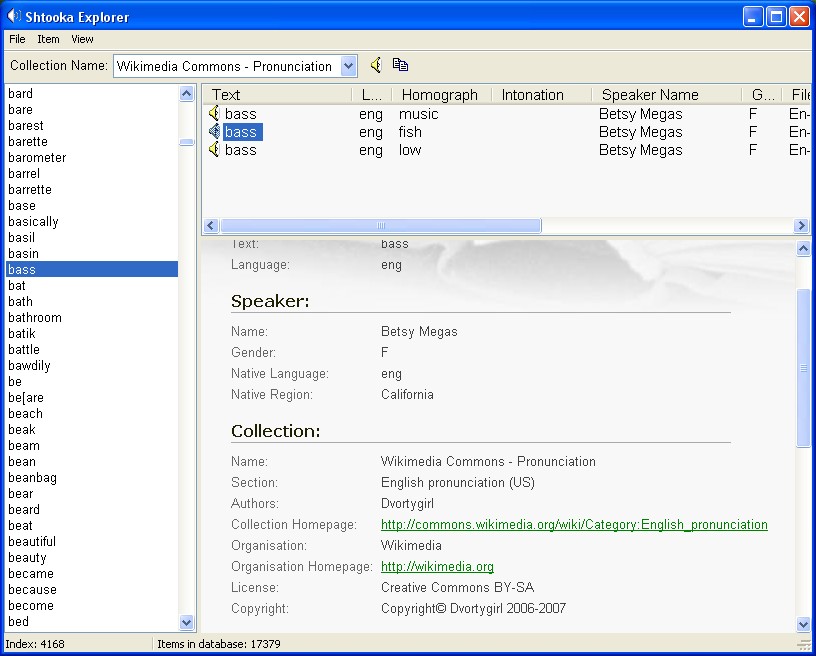Viewport: 816px width, 656px height.
Task: Click the Shtooka Explorer title bar icon
Action: (x=14, y=17)
